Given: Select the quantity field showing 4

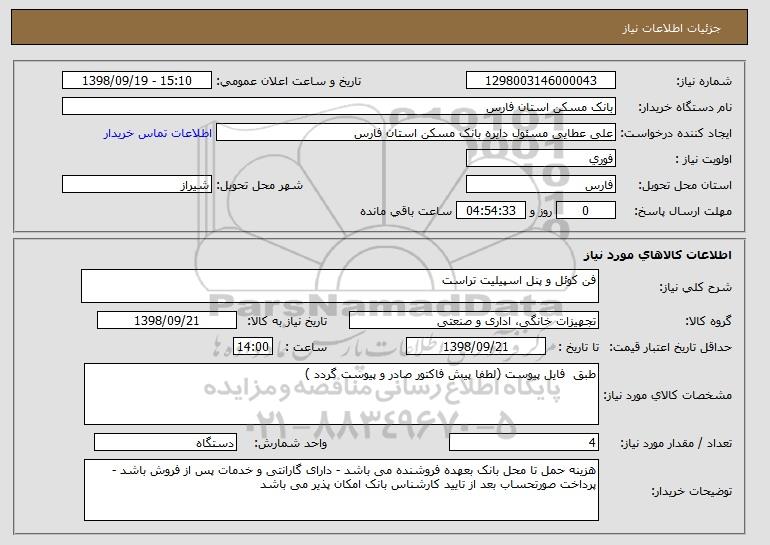Looking at the screenshot, I should tap(524, 442).
